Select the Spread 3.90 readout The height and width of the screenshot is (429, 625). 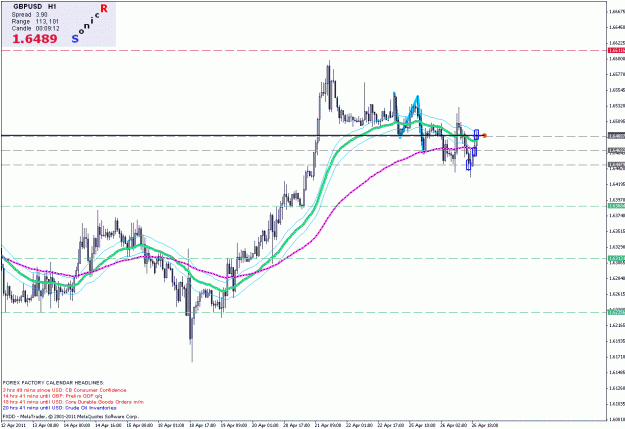coord(29,14)
